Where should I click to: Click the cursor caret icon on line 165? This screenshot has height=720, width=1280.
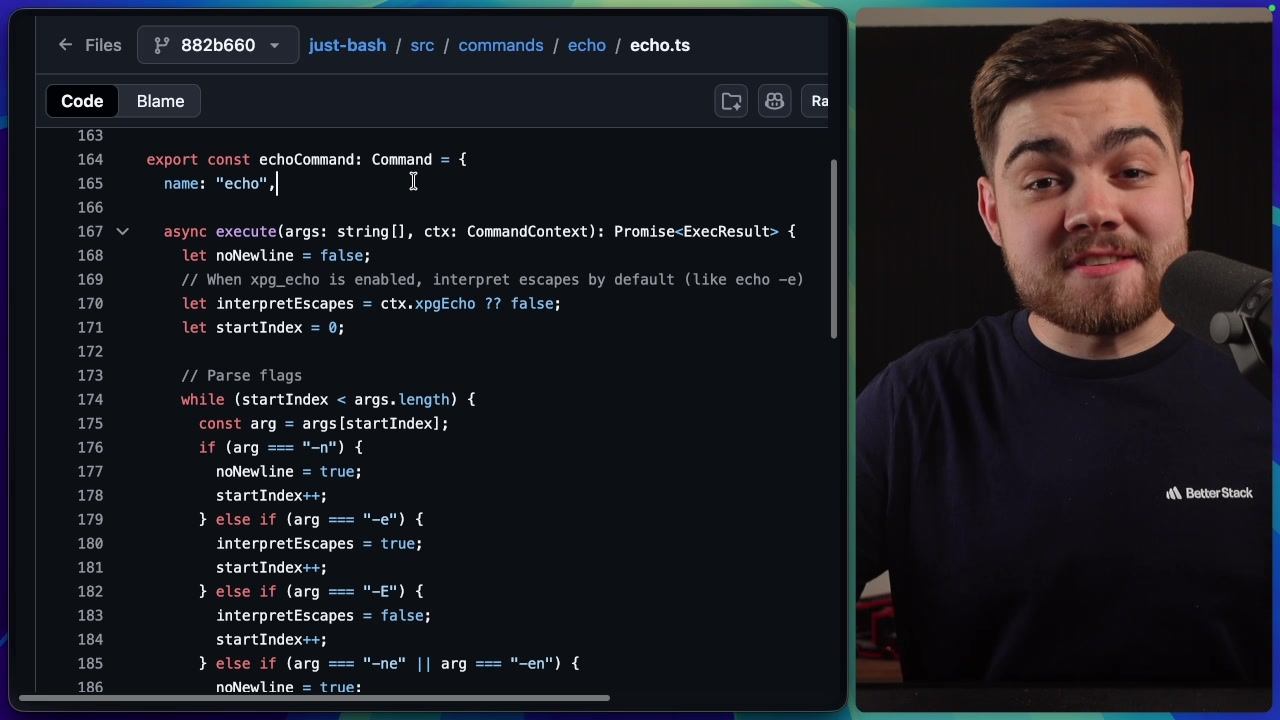tap(413, 182)
